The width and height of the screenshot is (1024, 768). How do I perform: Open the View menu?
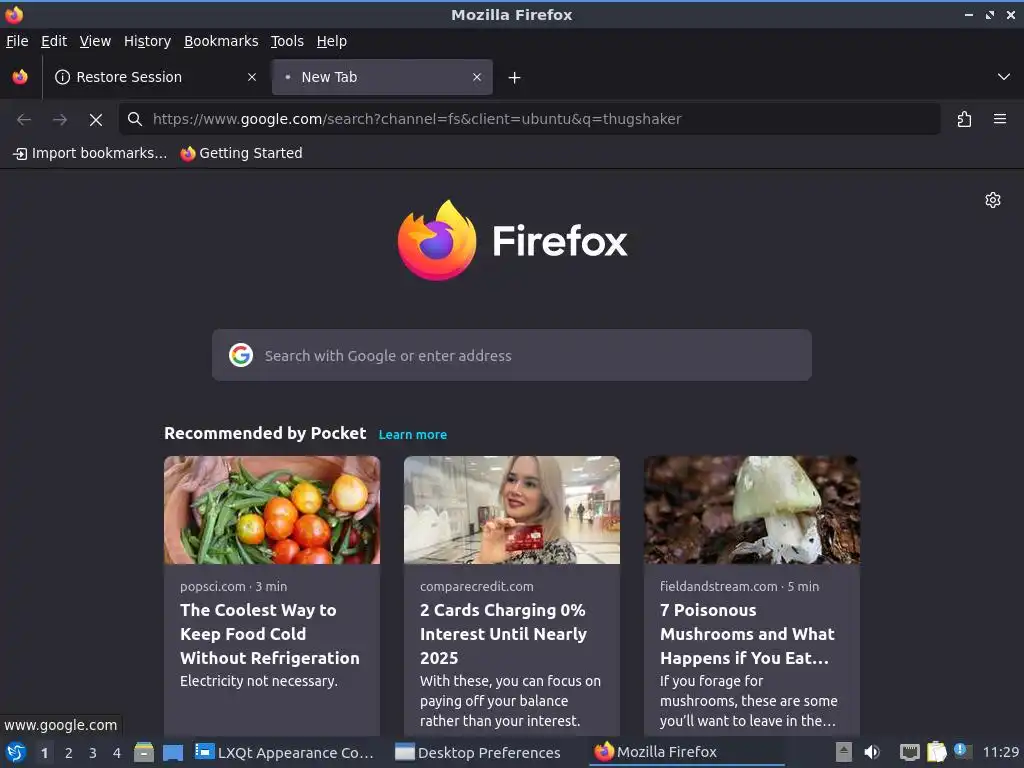tap(95, 41)
